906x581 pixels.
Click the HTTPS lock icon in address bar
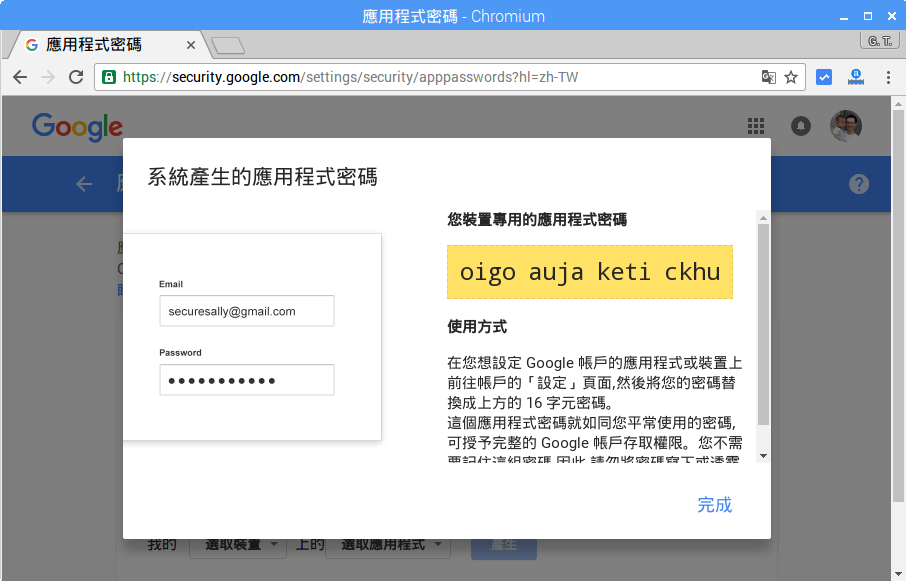pos(109,75)
